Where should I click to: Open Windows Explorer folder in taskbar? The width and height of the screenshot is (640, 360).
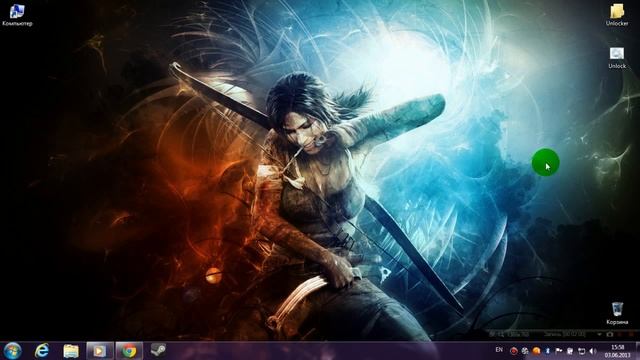coord(71,351)
